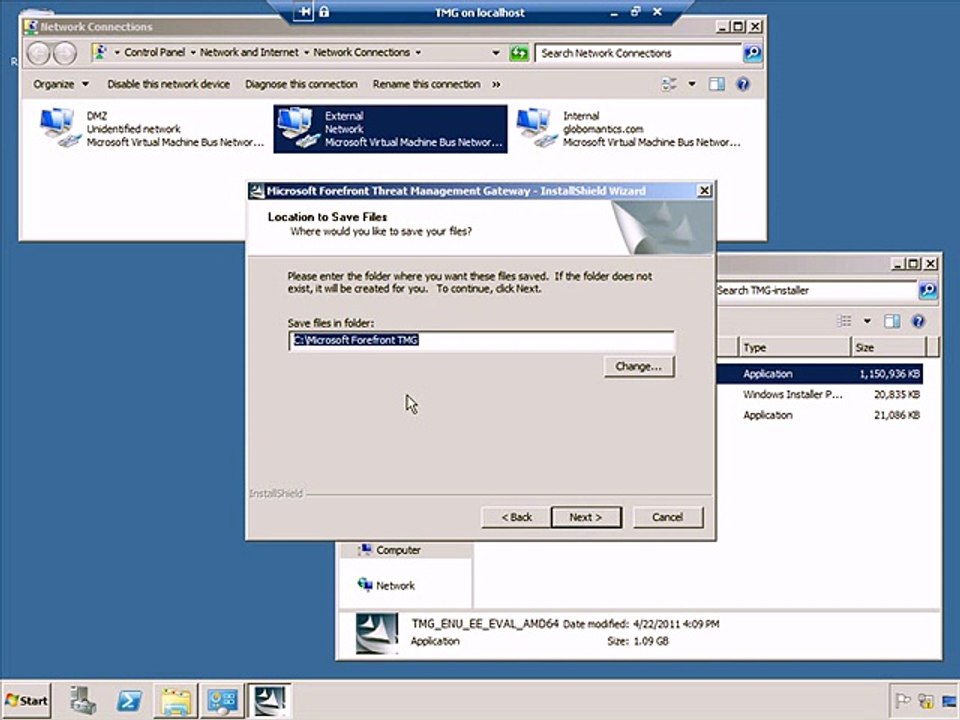Screen dimensions: 960x720
Task: Open PowerShell from the taskbar
Action: pos(129,700)
